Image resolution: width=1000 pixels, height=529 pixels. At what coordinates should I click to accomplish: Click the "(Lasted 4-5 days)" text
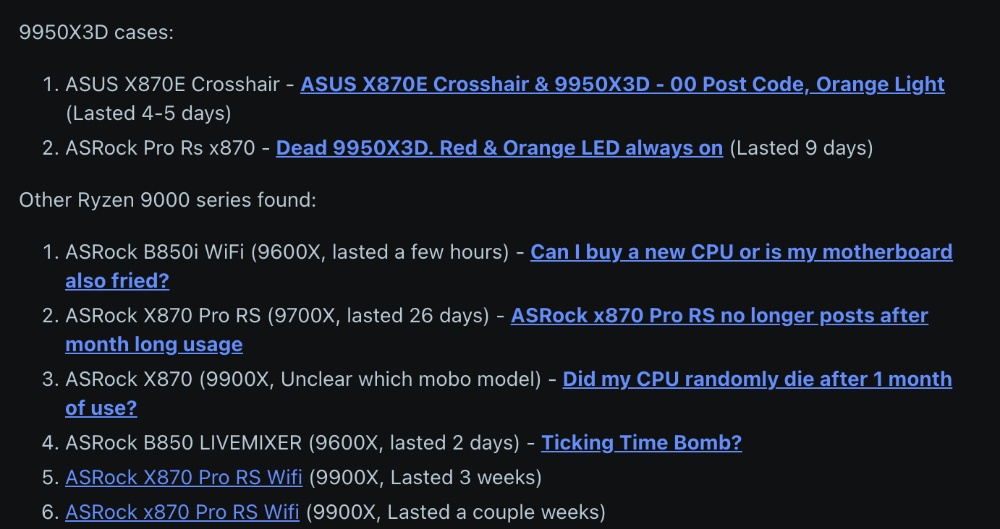tap(148, 113)
